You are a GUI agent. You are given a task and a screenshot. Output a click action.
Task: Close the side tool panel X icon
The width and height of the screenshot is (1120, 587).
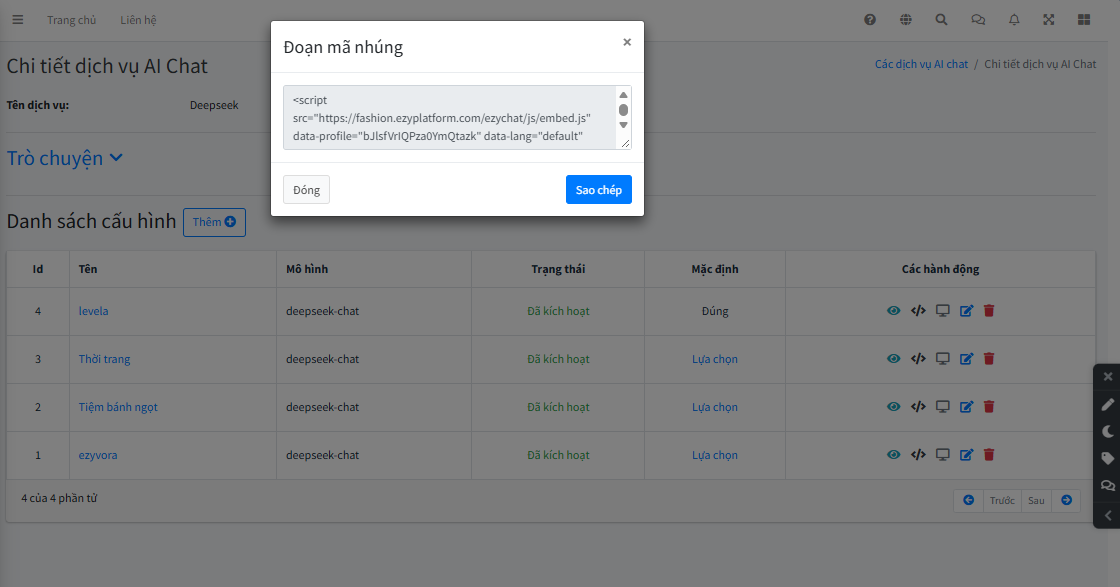(x=1108, y=377)
